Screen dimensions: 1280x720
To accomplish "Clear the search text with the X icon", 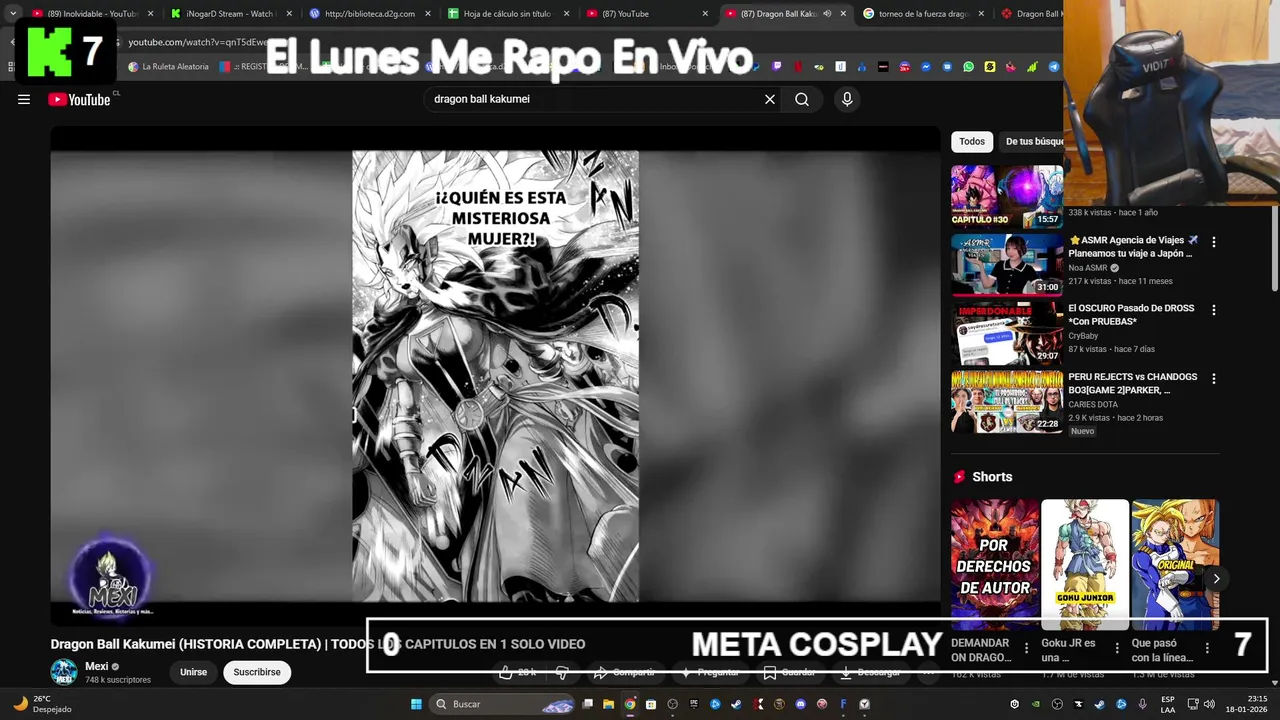I will (x=770, y=99).
